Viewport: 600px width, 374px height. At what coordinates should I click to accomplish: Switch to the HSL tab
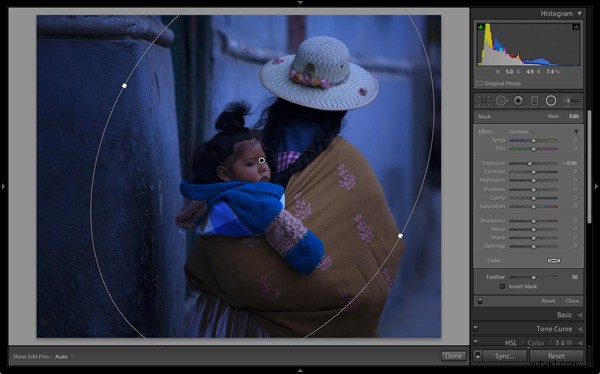(x=511, y=343)
